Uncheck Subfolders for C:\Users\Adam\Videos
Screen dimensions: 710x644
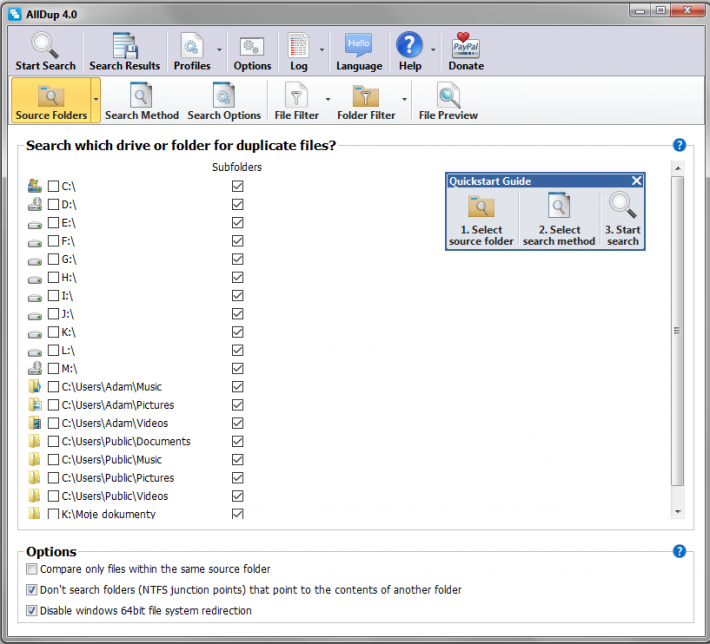coord(237,423)
